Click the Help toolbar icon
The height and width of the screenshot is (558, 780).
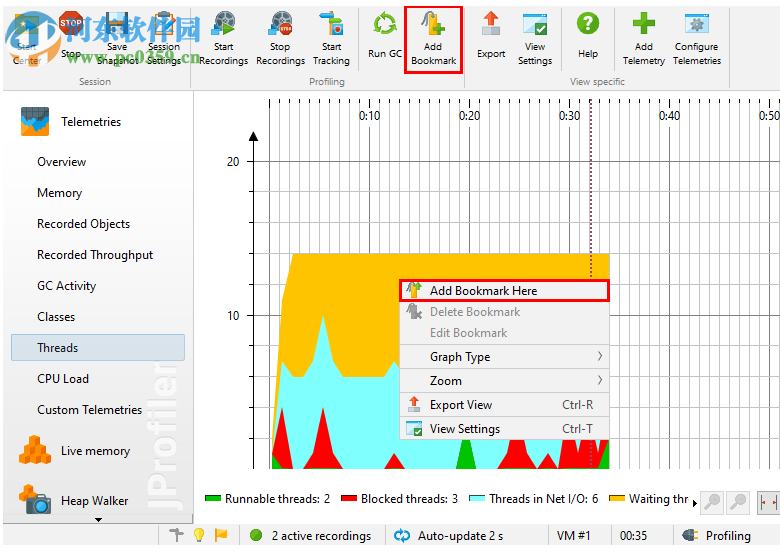coord(587,23)
